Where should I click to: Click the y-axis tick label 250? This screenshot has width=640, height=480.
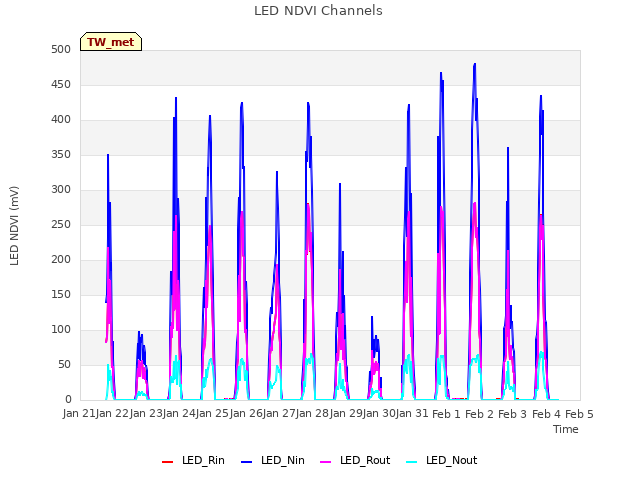[61, 224]
